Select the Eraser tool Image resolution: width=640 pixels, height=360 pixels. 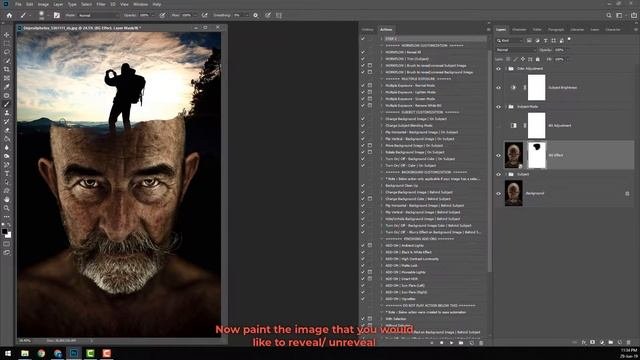coord(7,130)
